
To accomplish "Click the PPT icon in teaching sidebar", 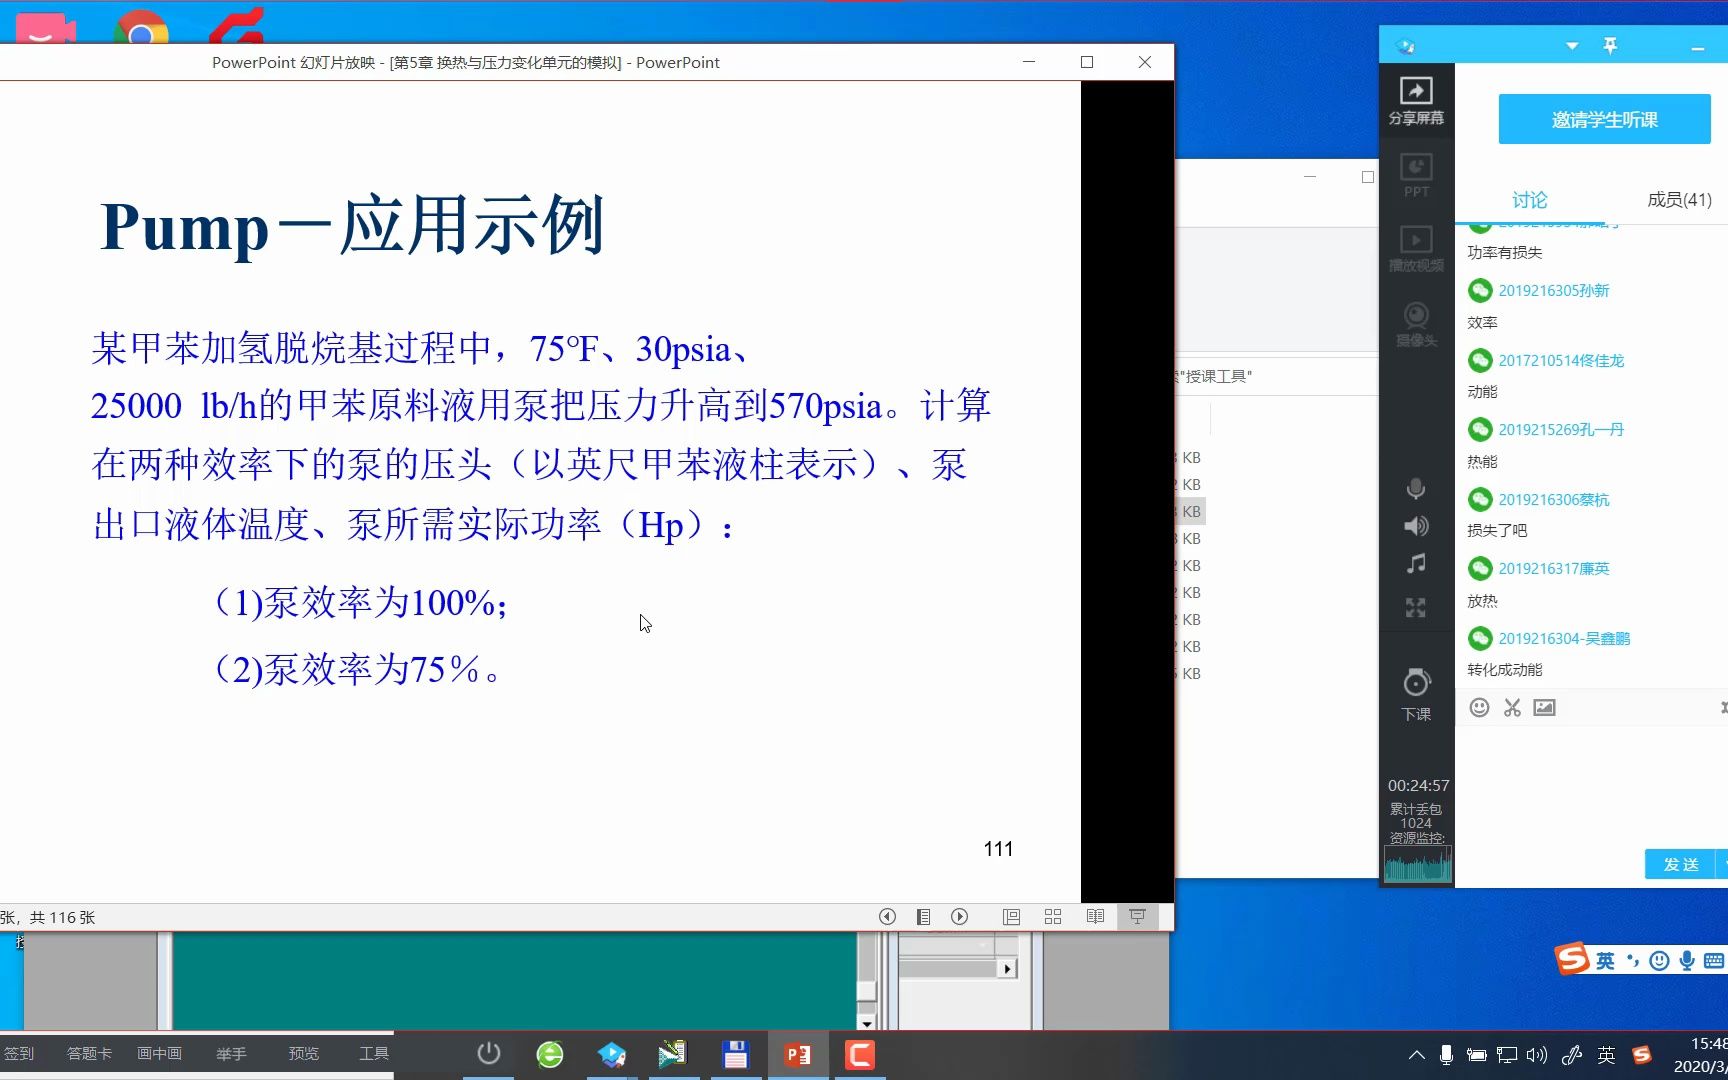I will (x=1416, y=175).
